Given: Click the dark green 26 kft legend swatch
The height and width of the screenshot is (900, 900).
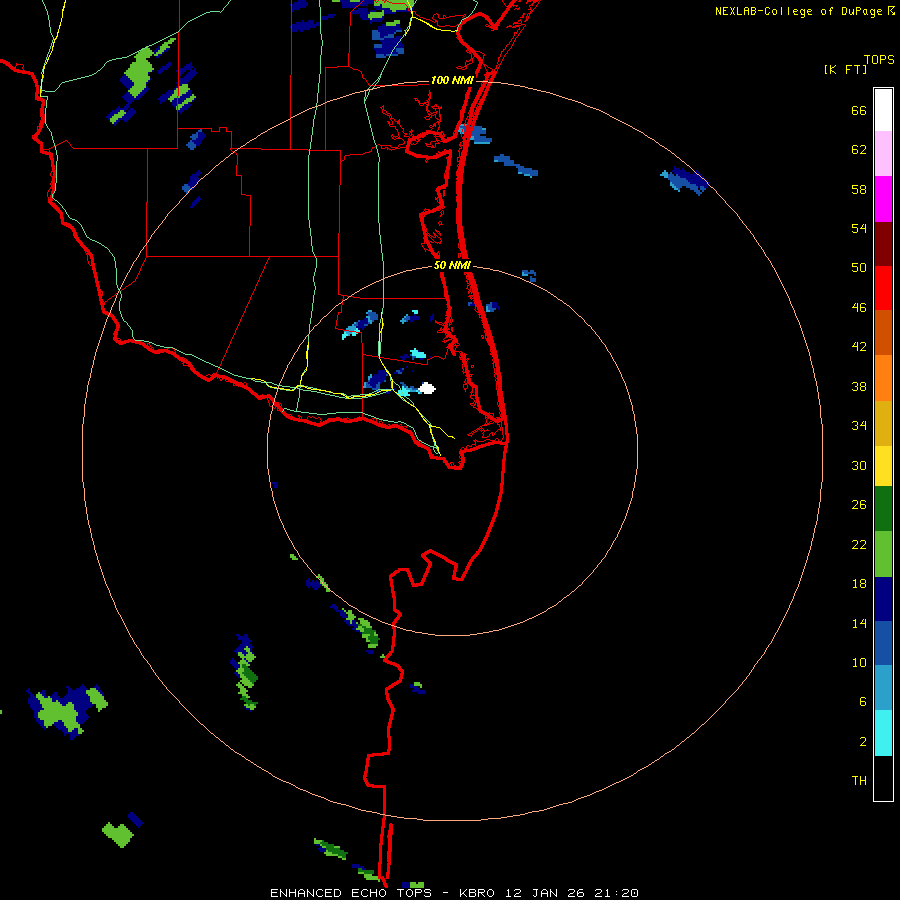Looking at the screenshot, I should [x=883, y=509].
